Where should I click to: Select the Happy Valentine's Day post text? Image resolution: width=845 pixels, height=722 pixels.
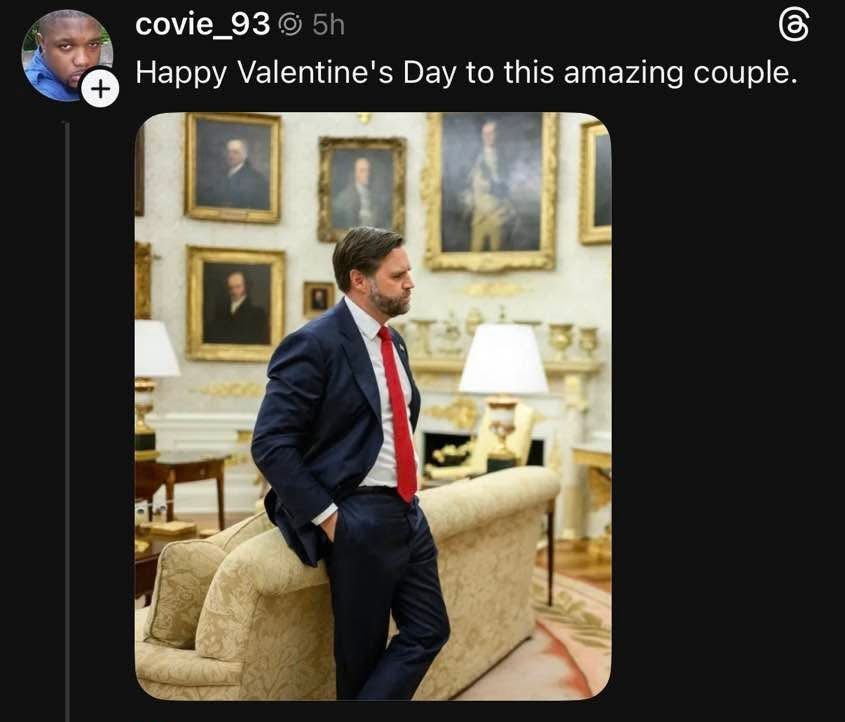click(x=465, y=73)
